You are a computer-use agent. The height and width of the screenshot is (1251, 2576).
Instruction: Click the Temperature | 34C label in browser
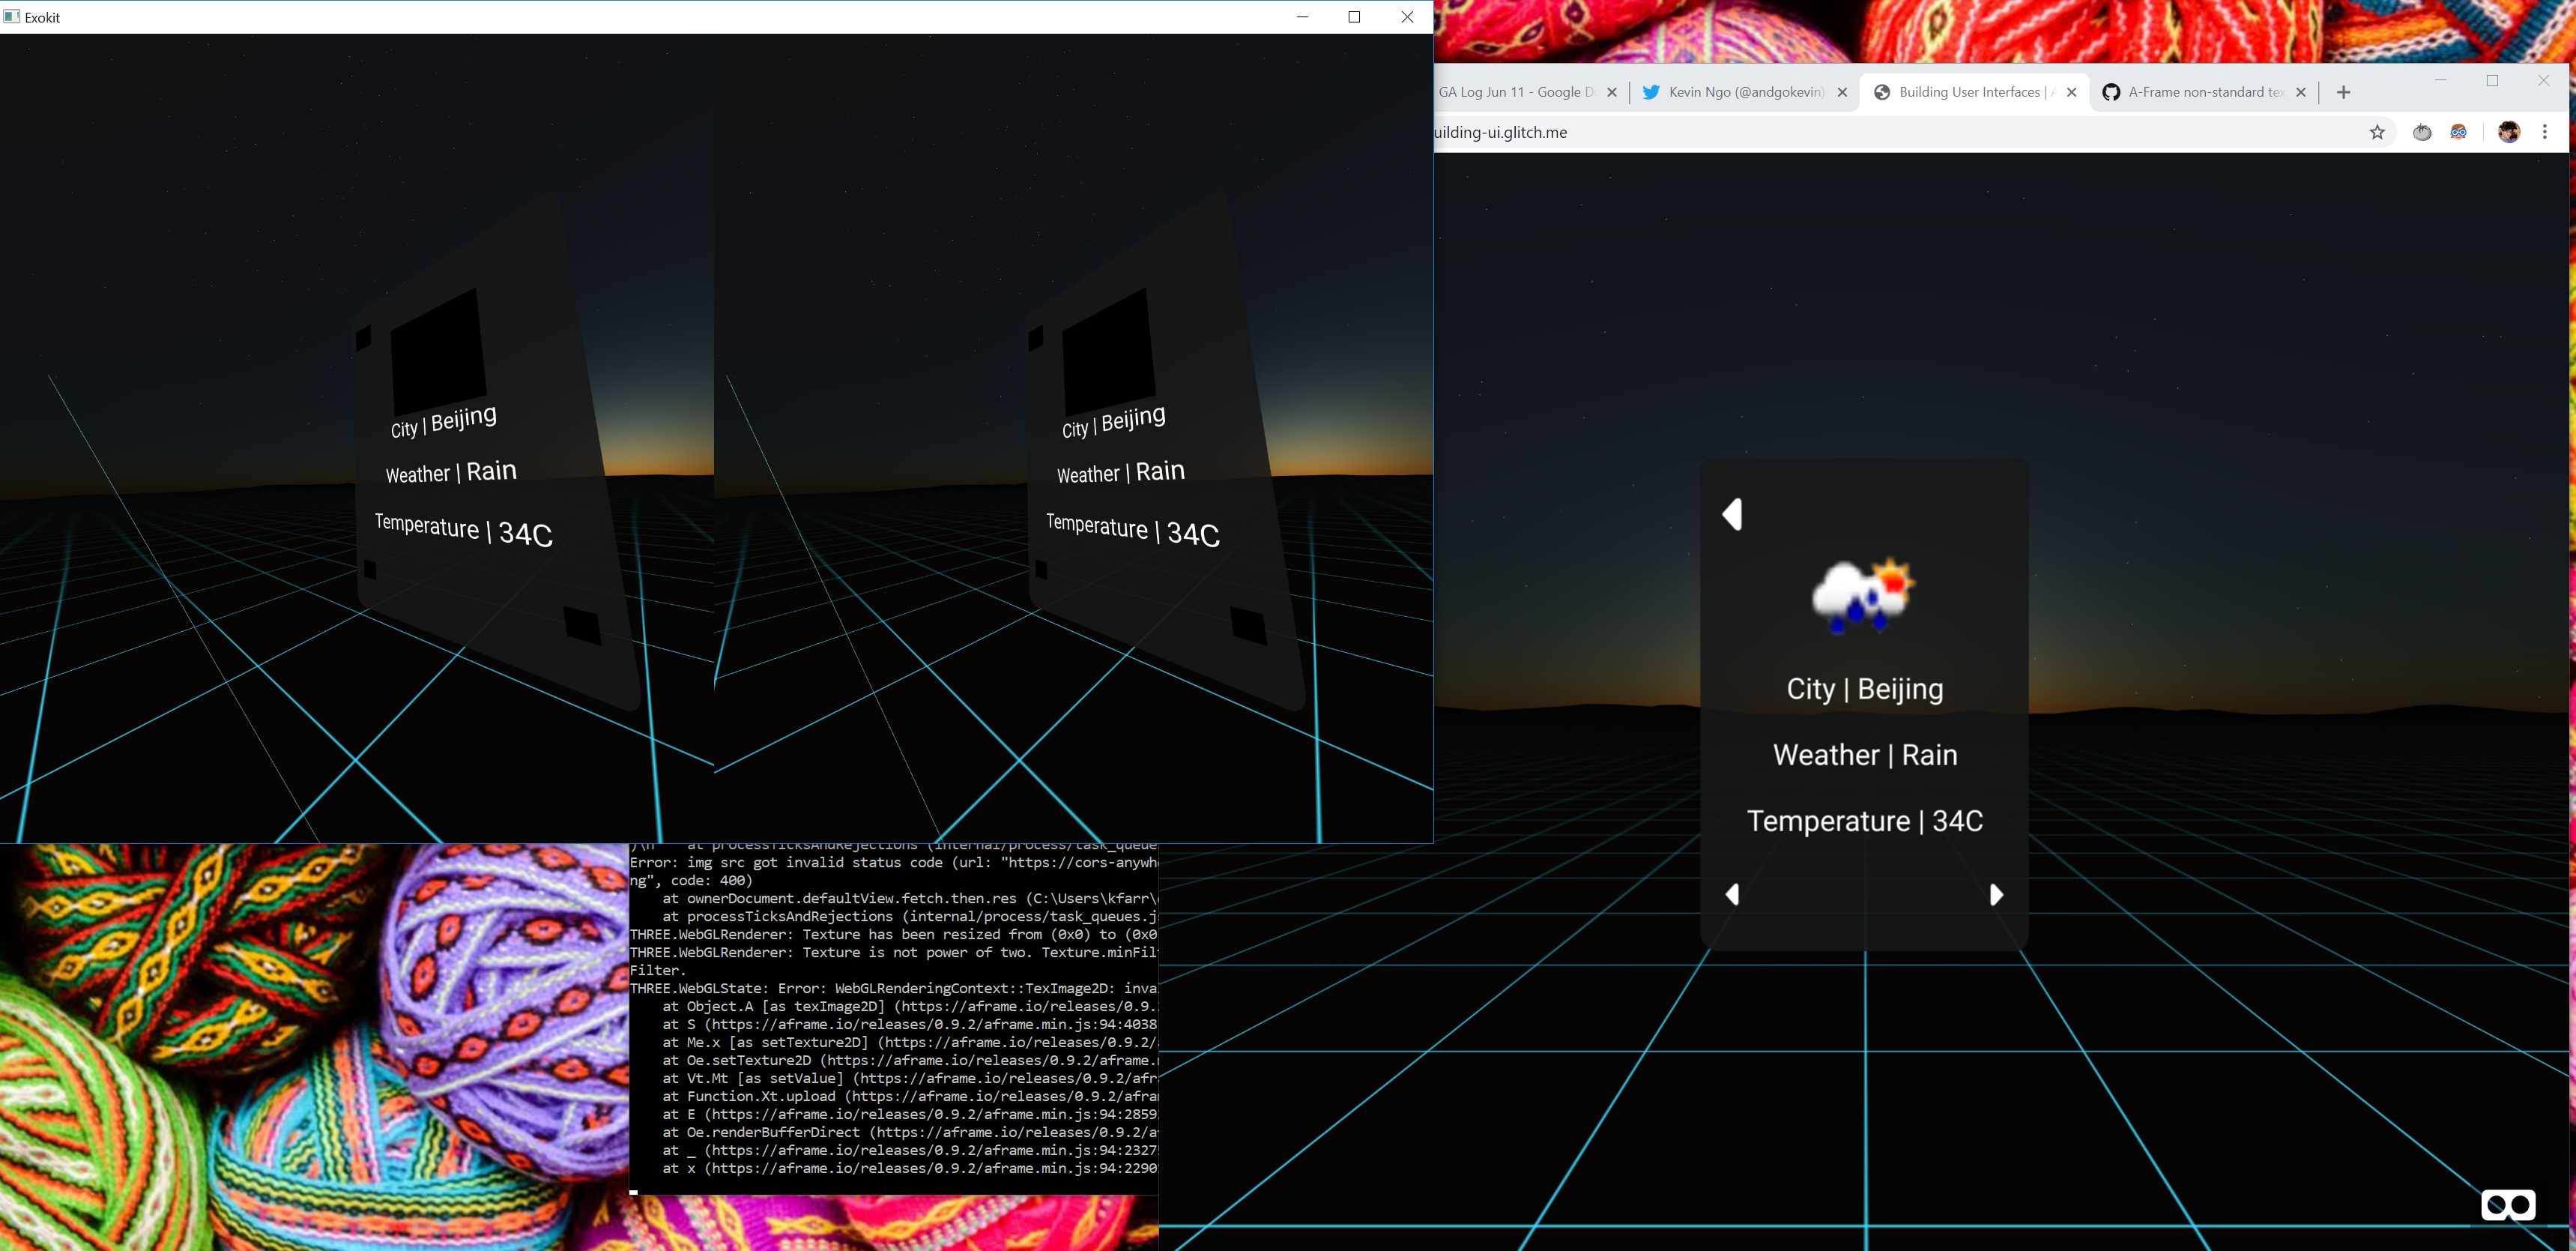pos(1864,821)
